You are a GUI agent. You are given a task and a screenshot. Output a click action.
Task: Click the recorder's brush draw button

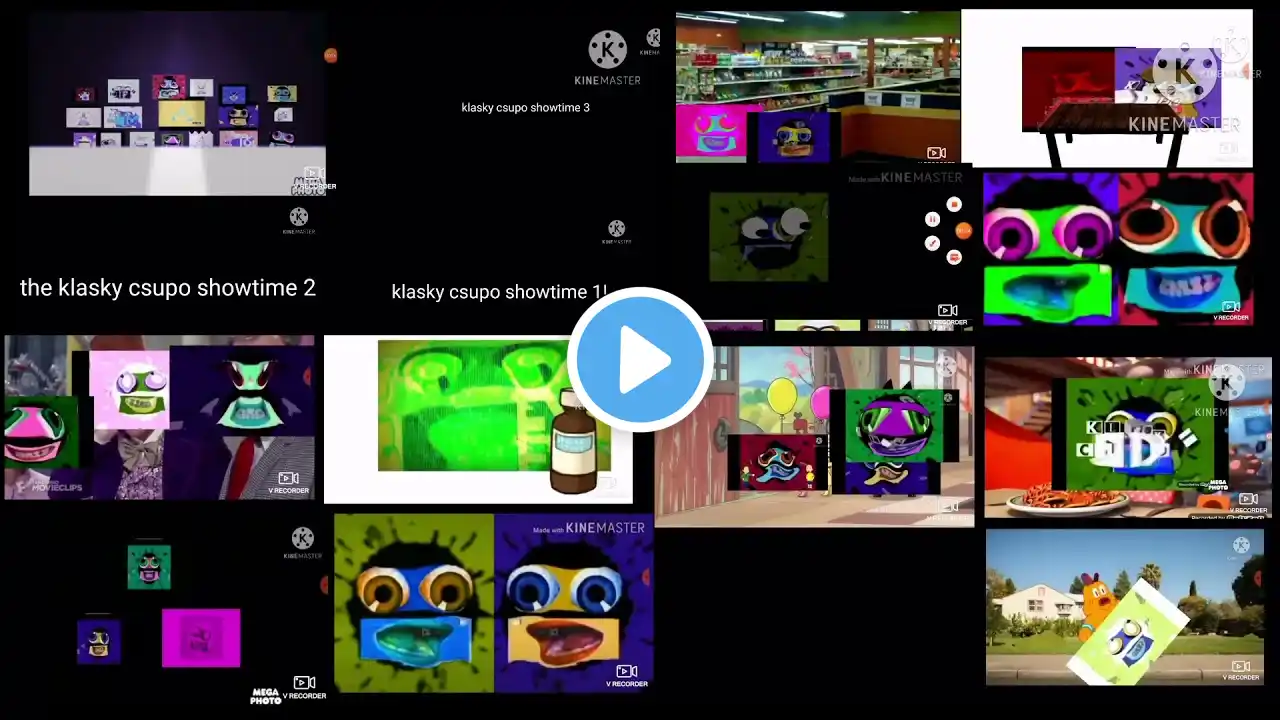coord(932,243)
